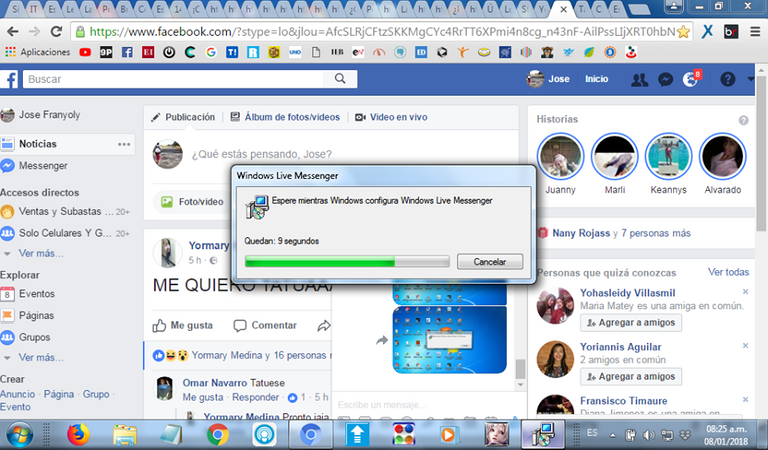Dismiss Yoriannis Aguilar suggestion
This screenshot has height=450, width=768.
(x=745, y=346)
